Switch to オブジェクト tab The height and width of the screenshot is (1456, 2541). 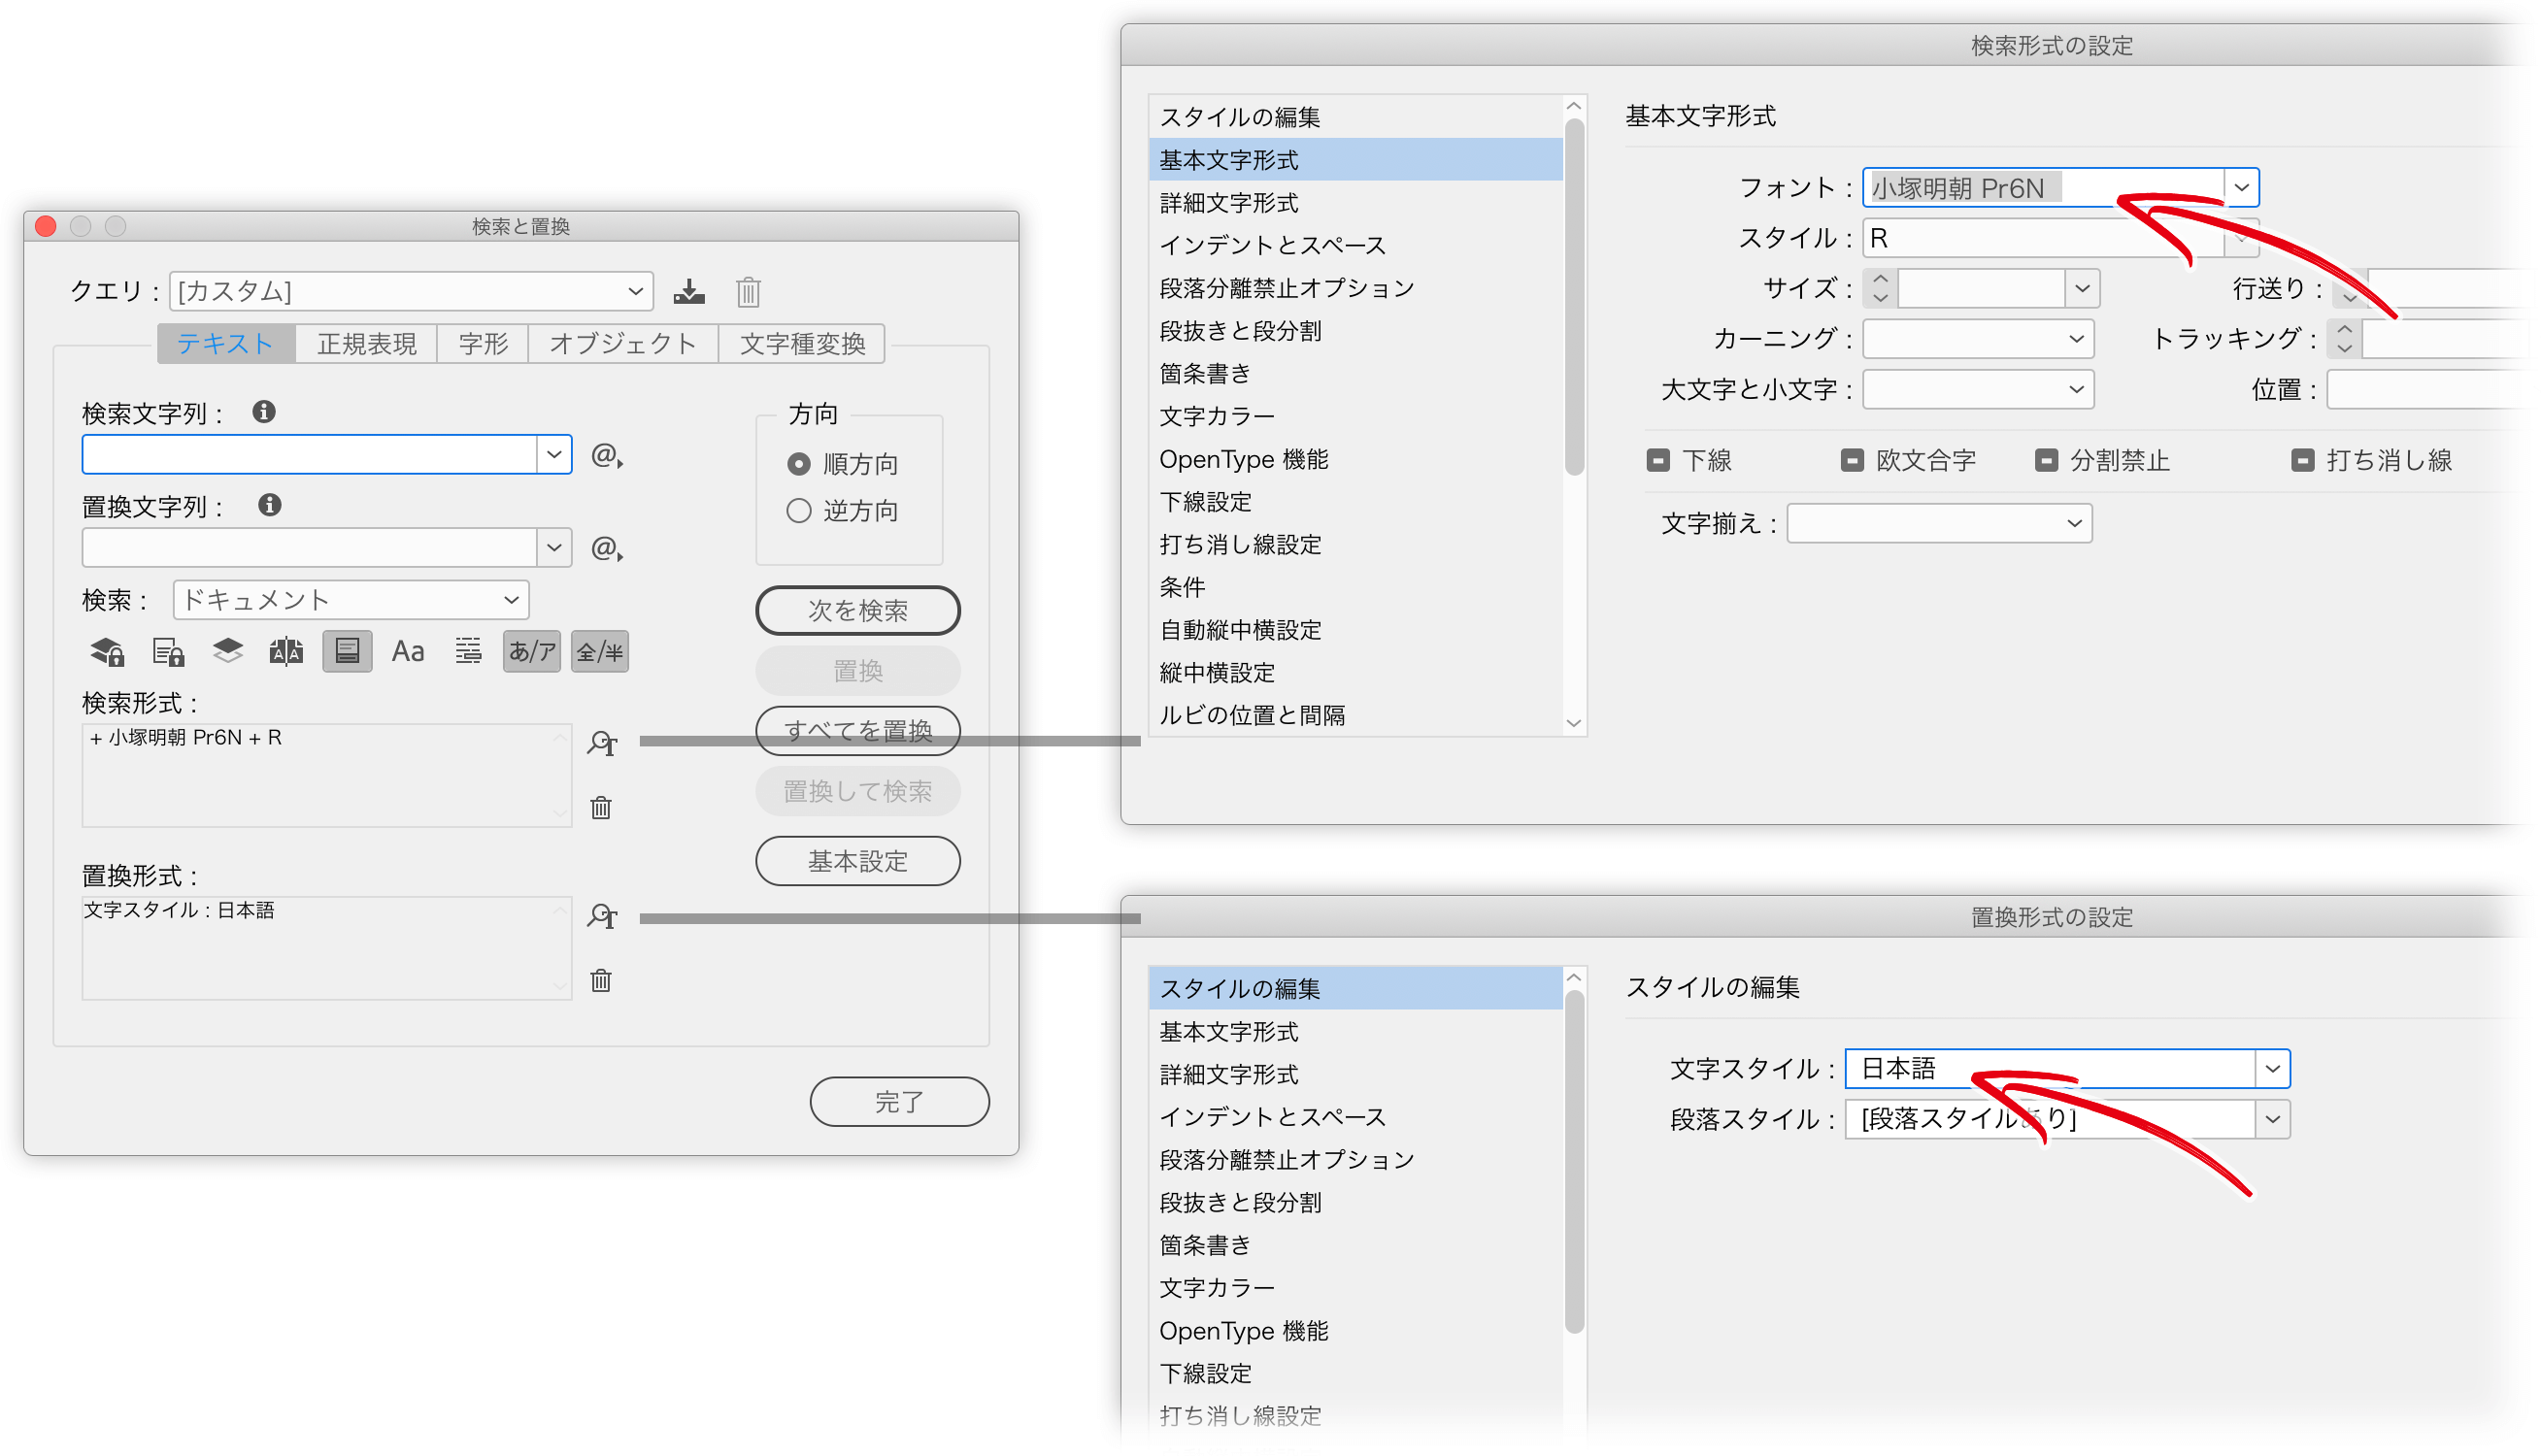tap(623, 344)
